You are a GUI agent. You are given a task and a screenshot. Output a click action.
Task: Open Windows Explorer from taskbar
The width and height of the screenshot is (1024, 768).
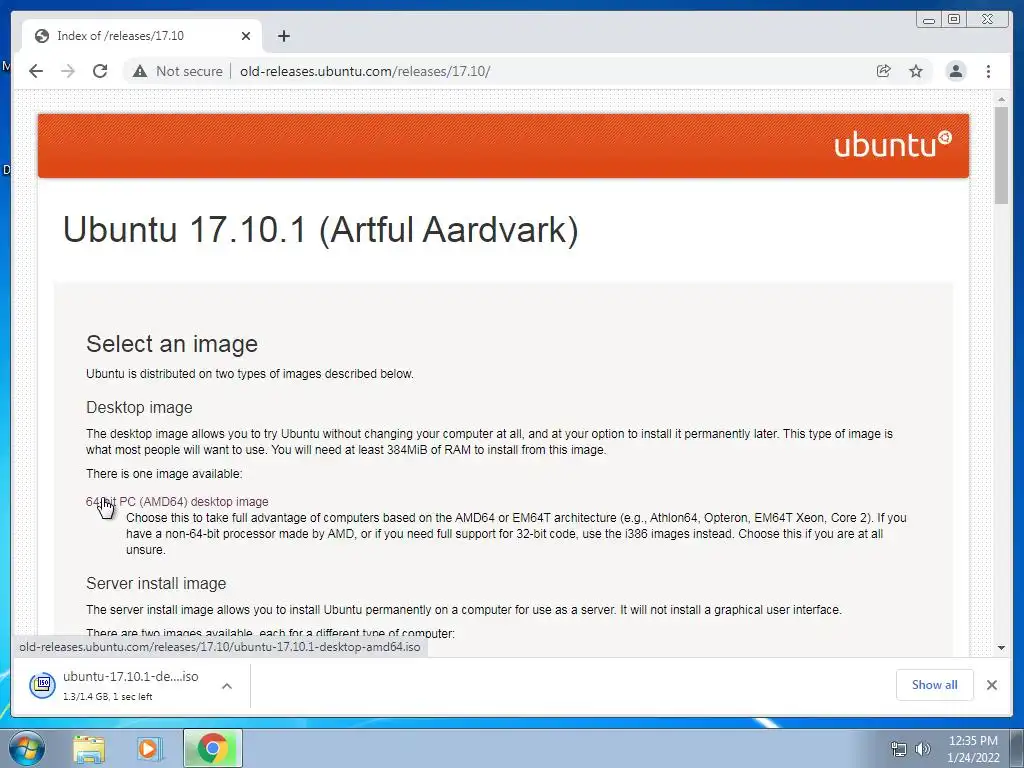click(x=89, y=748)
